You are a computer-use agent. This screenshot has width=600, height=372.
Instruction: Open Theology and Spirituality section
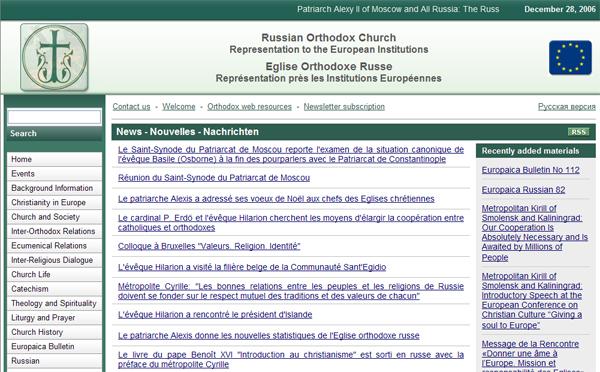54,303
